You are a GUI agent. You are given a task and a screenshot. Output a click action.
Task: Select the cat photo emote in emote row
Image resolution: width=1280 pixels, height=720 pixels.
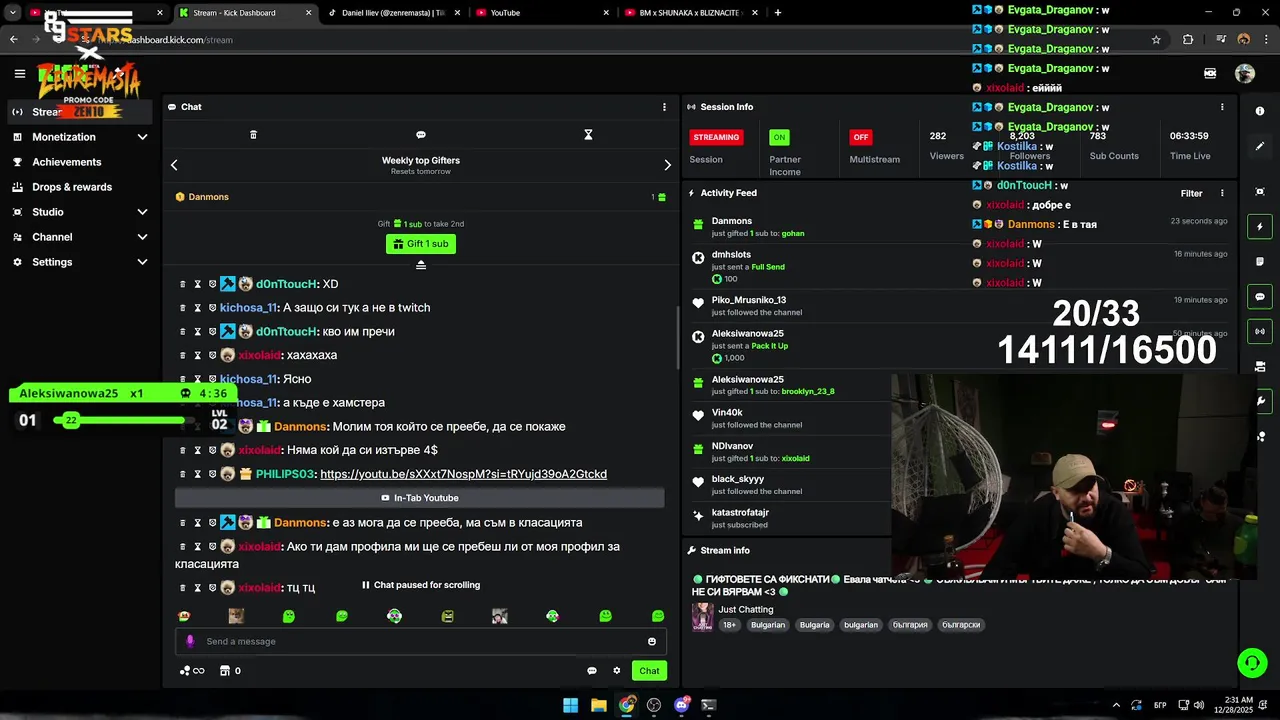click(236, 616)
